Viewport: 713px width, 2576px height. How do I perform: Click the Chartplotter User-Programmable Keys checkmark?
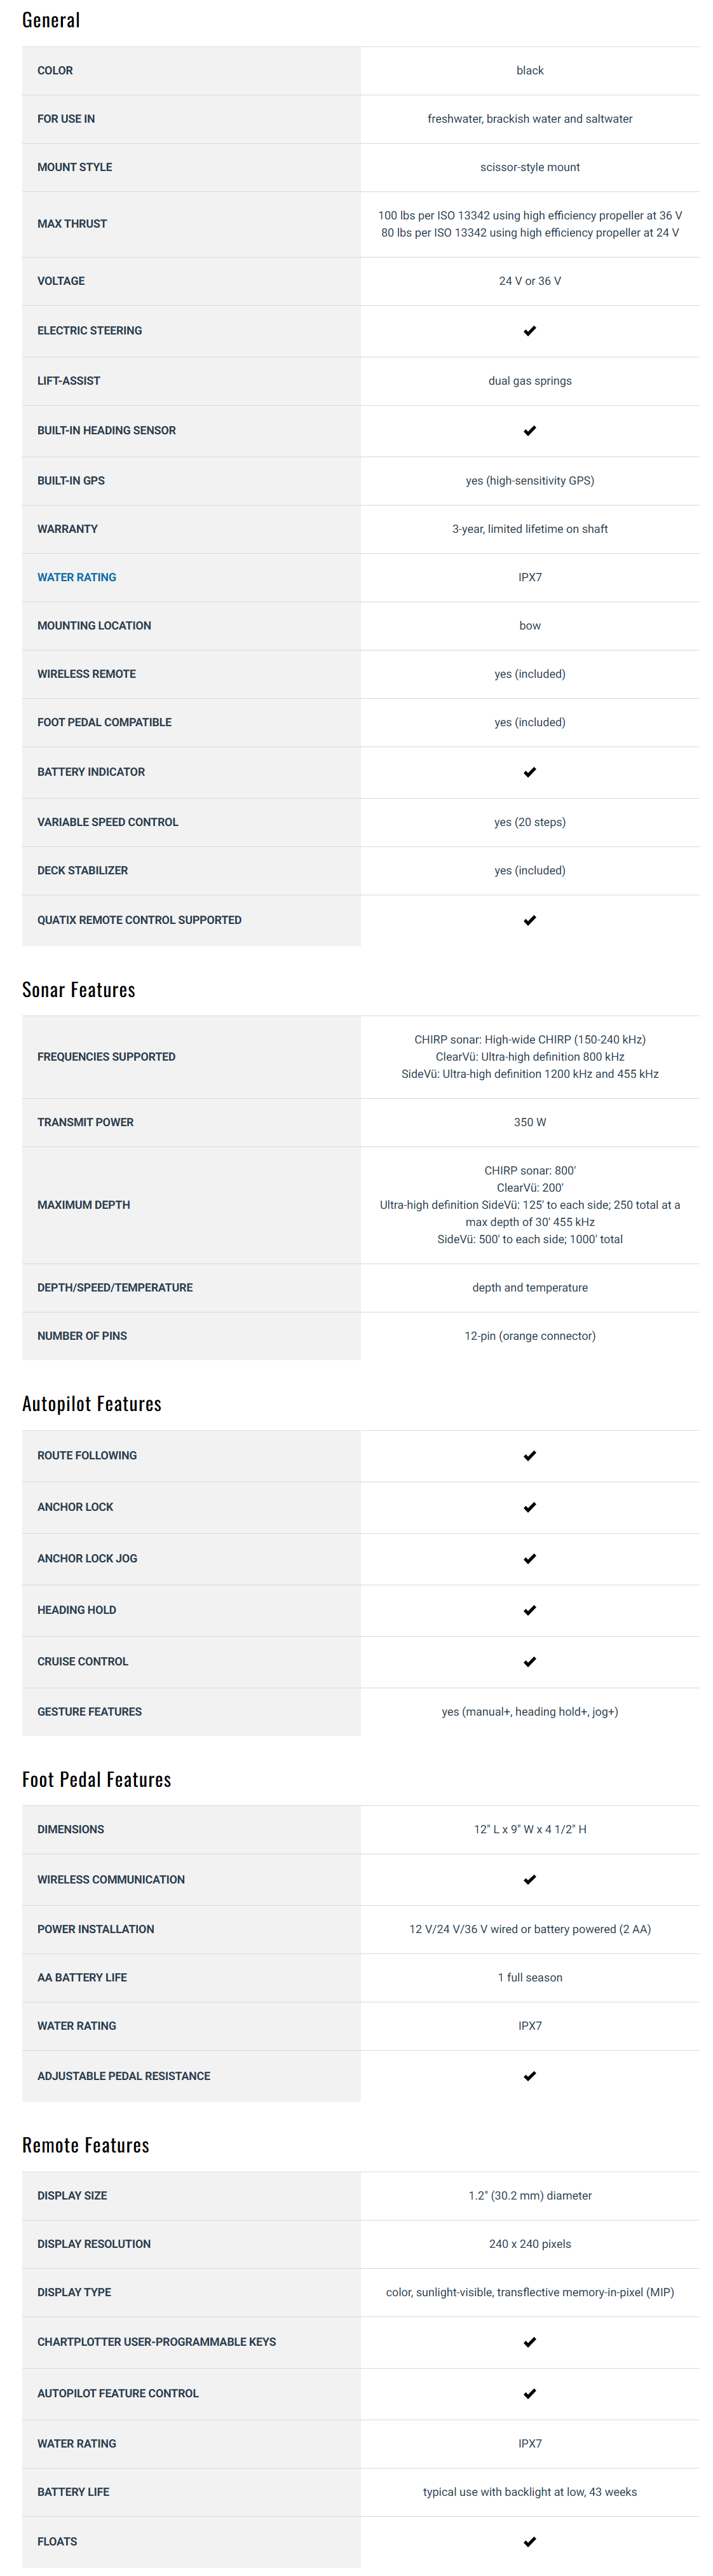click(530, 2342)
